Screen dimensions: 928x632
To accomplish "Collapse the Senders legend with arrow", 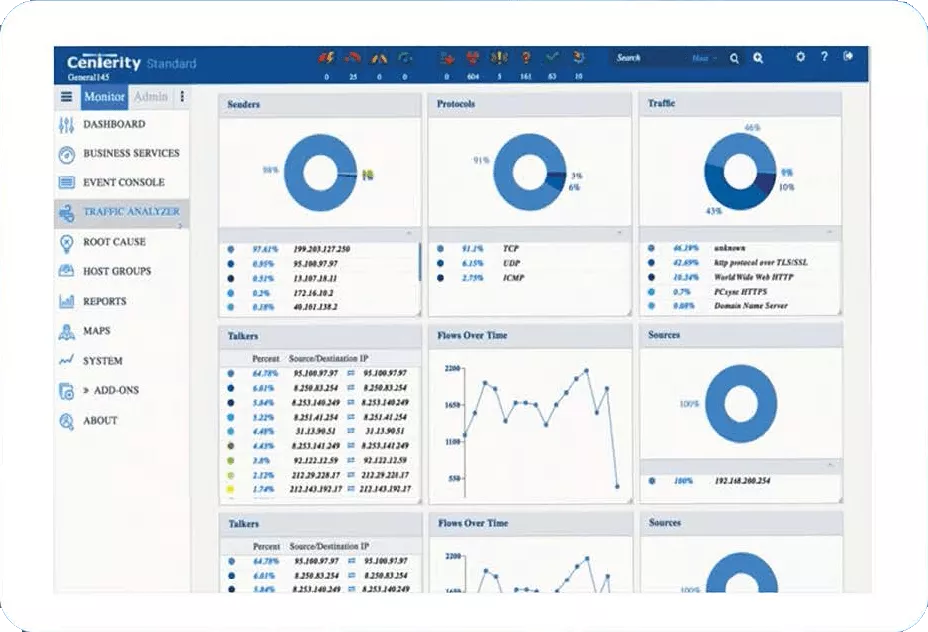I will (x=407, y=233).
